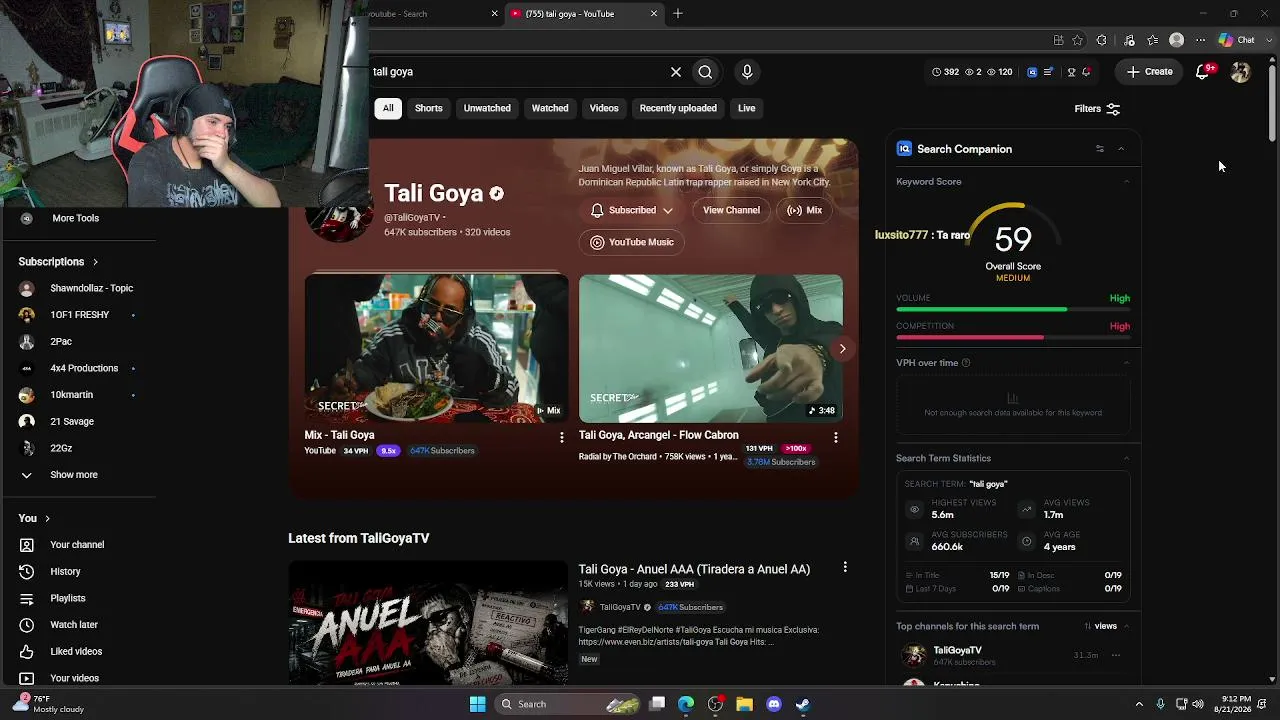Open Microsoft Edge from the taskbar

686,704
